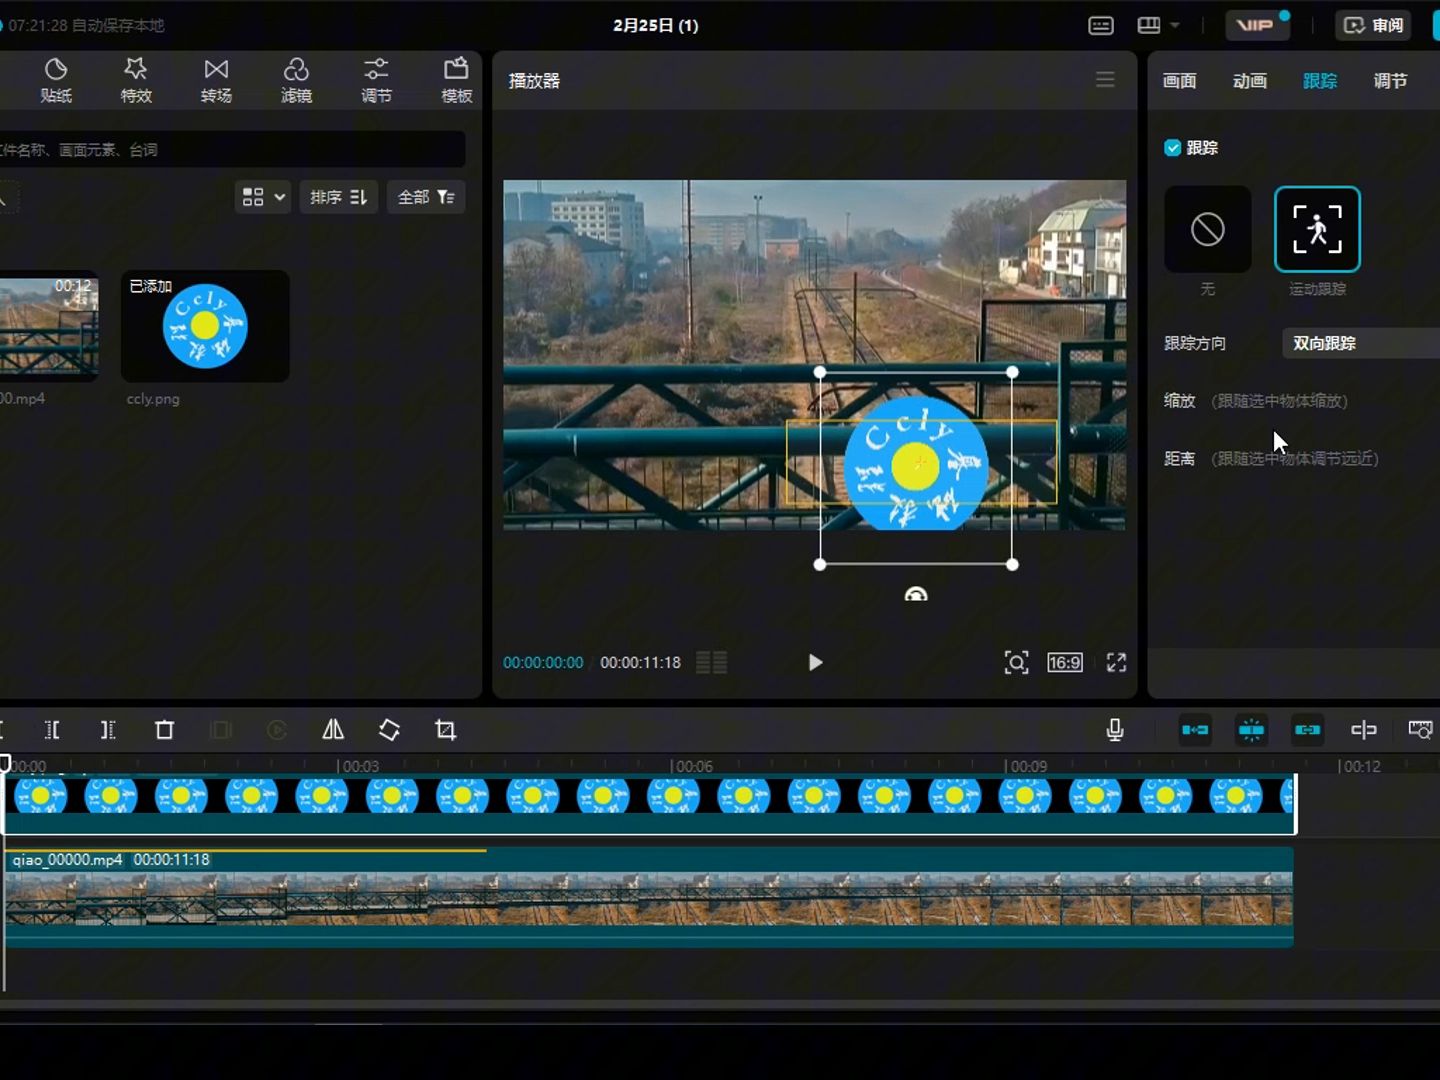Open the 特效 effects panel
This screenshot has width=1440, height=1080.
point(136,80)
